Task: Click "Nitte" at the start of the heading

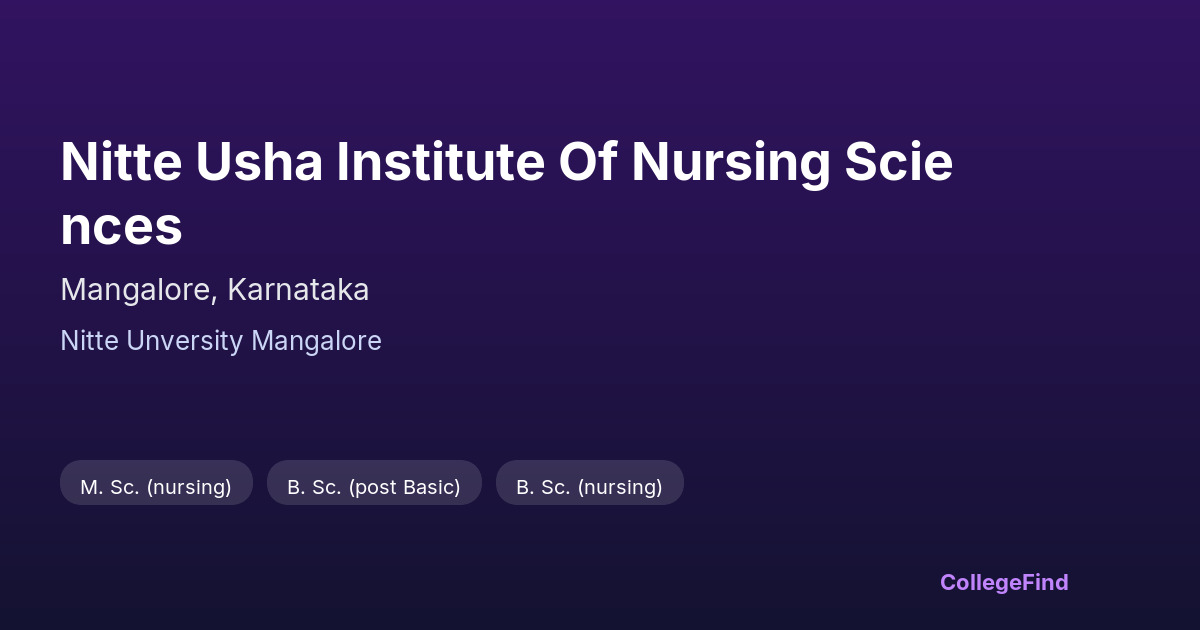Action: (120, 163)
